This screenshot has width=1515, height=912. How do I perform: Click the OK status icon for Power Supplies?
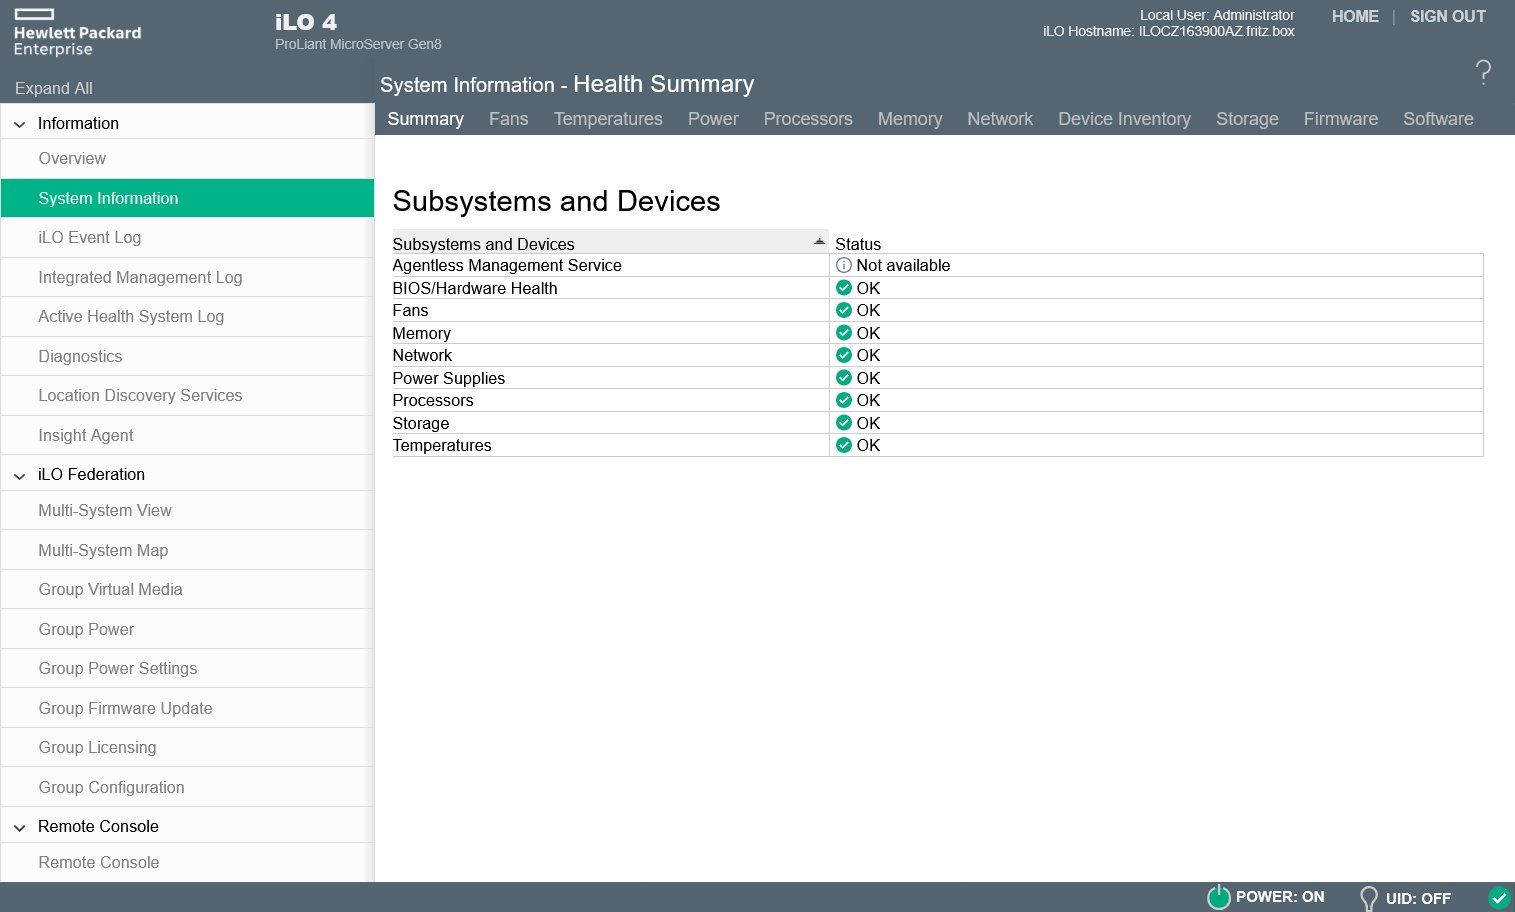point(843,378)
